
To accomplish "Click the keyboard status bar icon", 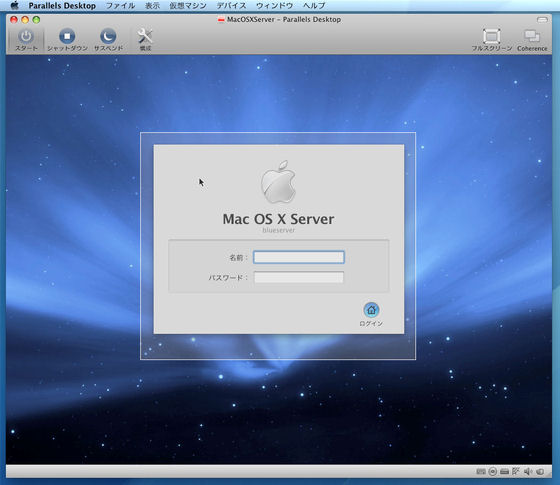I will coord(481,472).
